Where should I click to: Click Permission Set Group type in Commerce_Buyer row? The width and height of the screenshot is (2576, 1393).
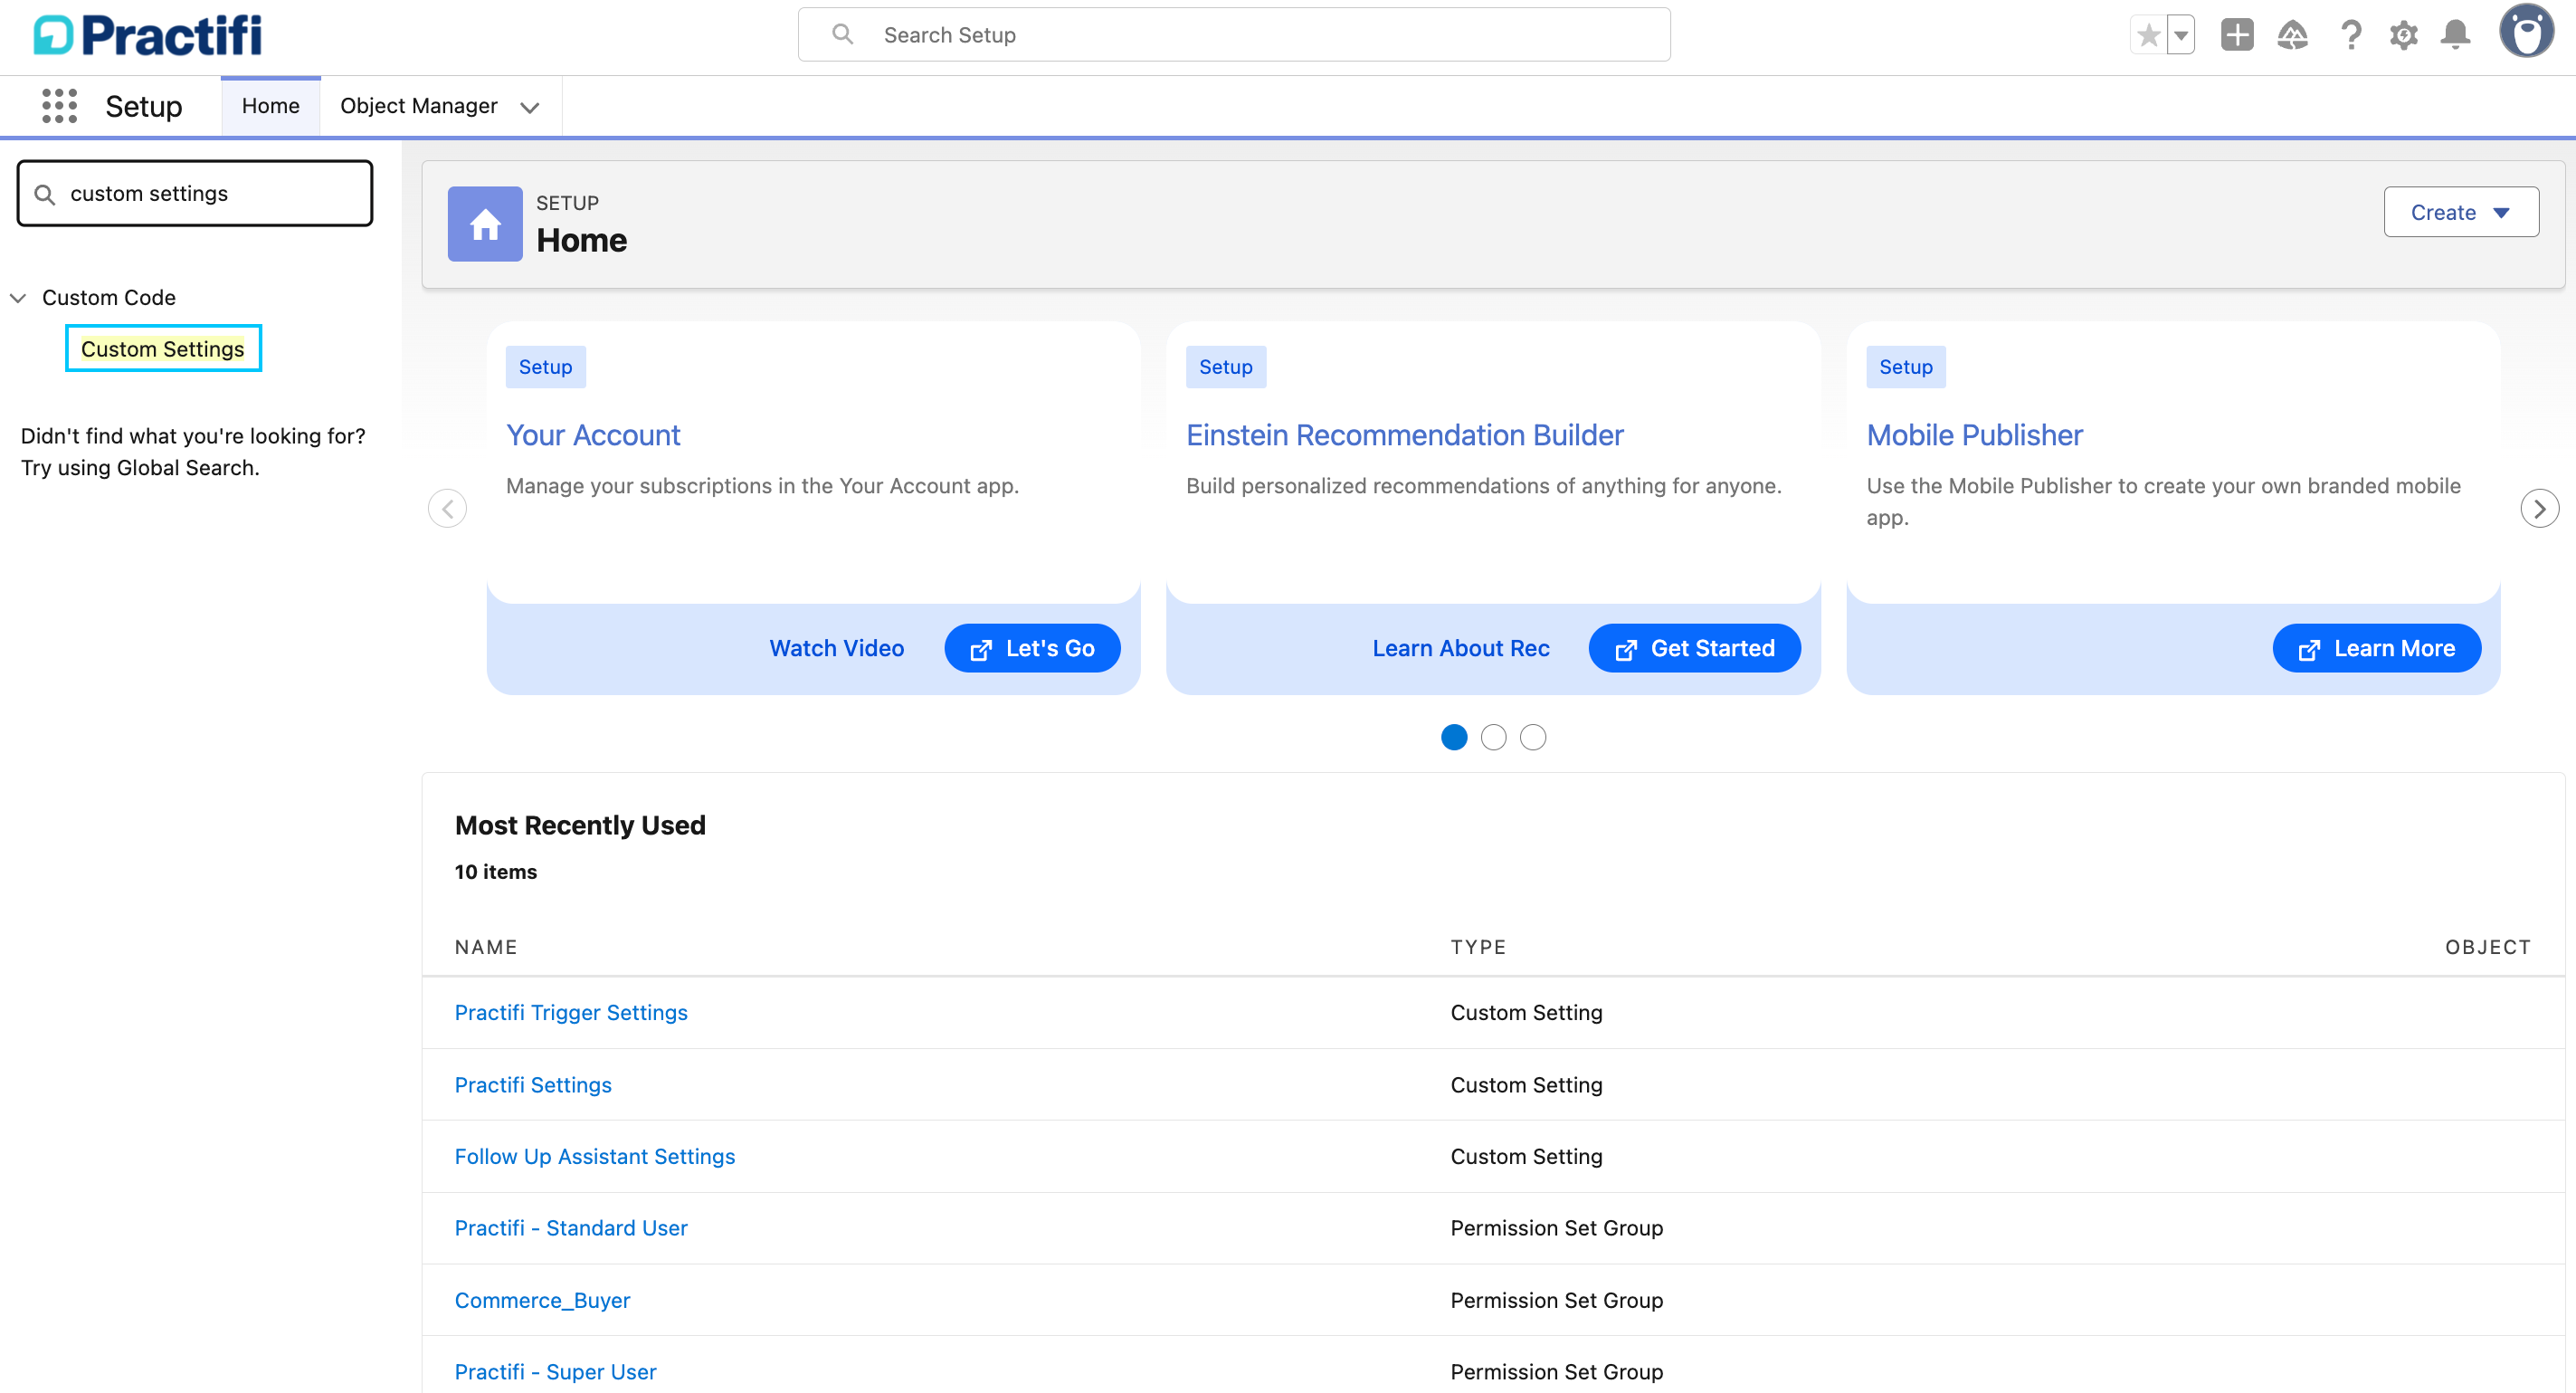[1556, 1300]
